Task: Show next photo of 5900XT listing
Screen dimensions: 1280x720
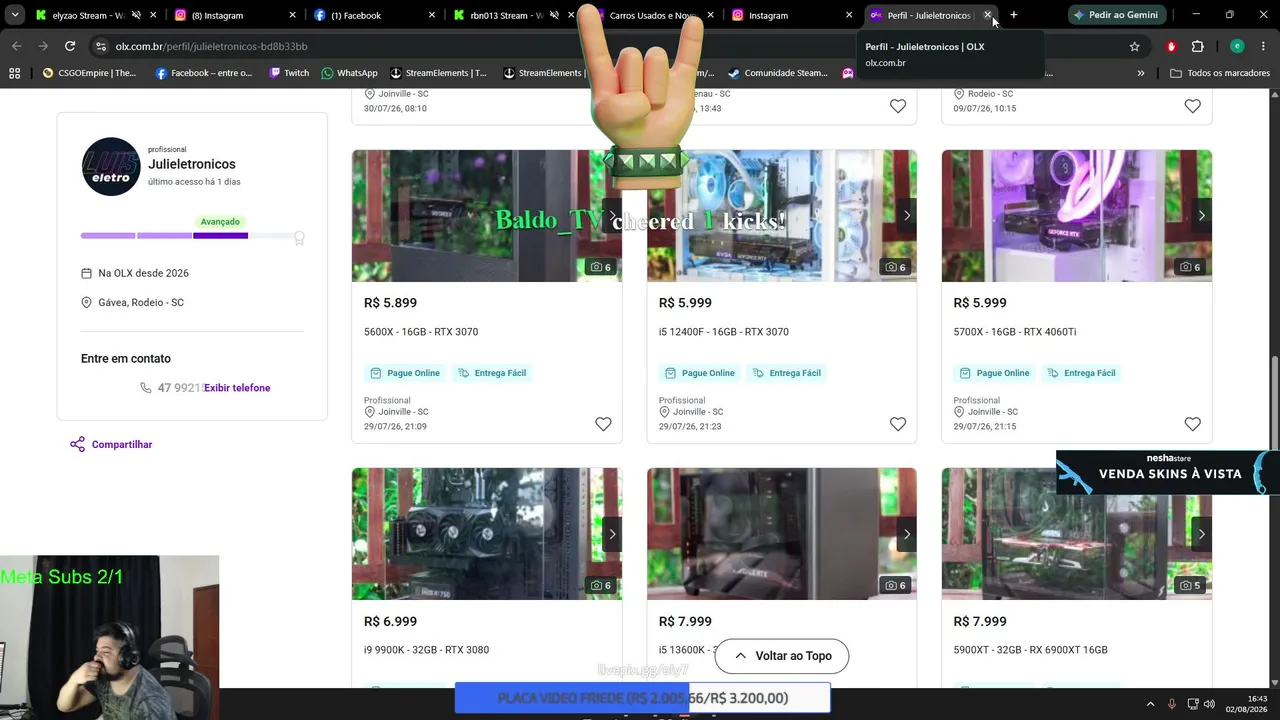Action: (x=1201, y=534)
